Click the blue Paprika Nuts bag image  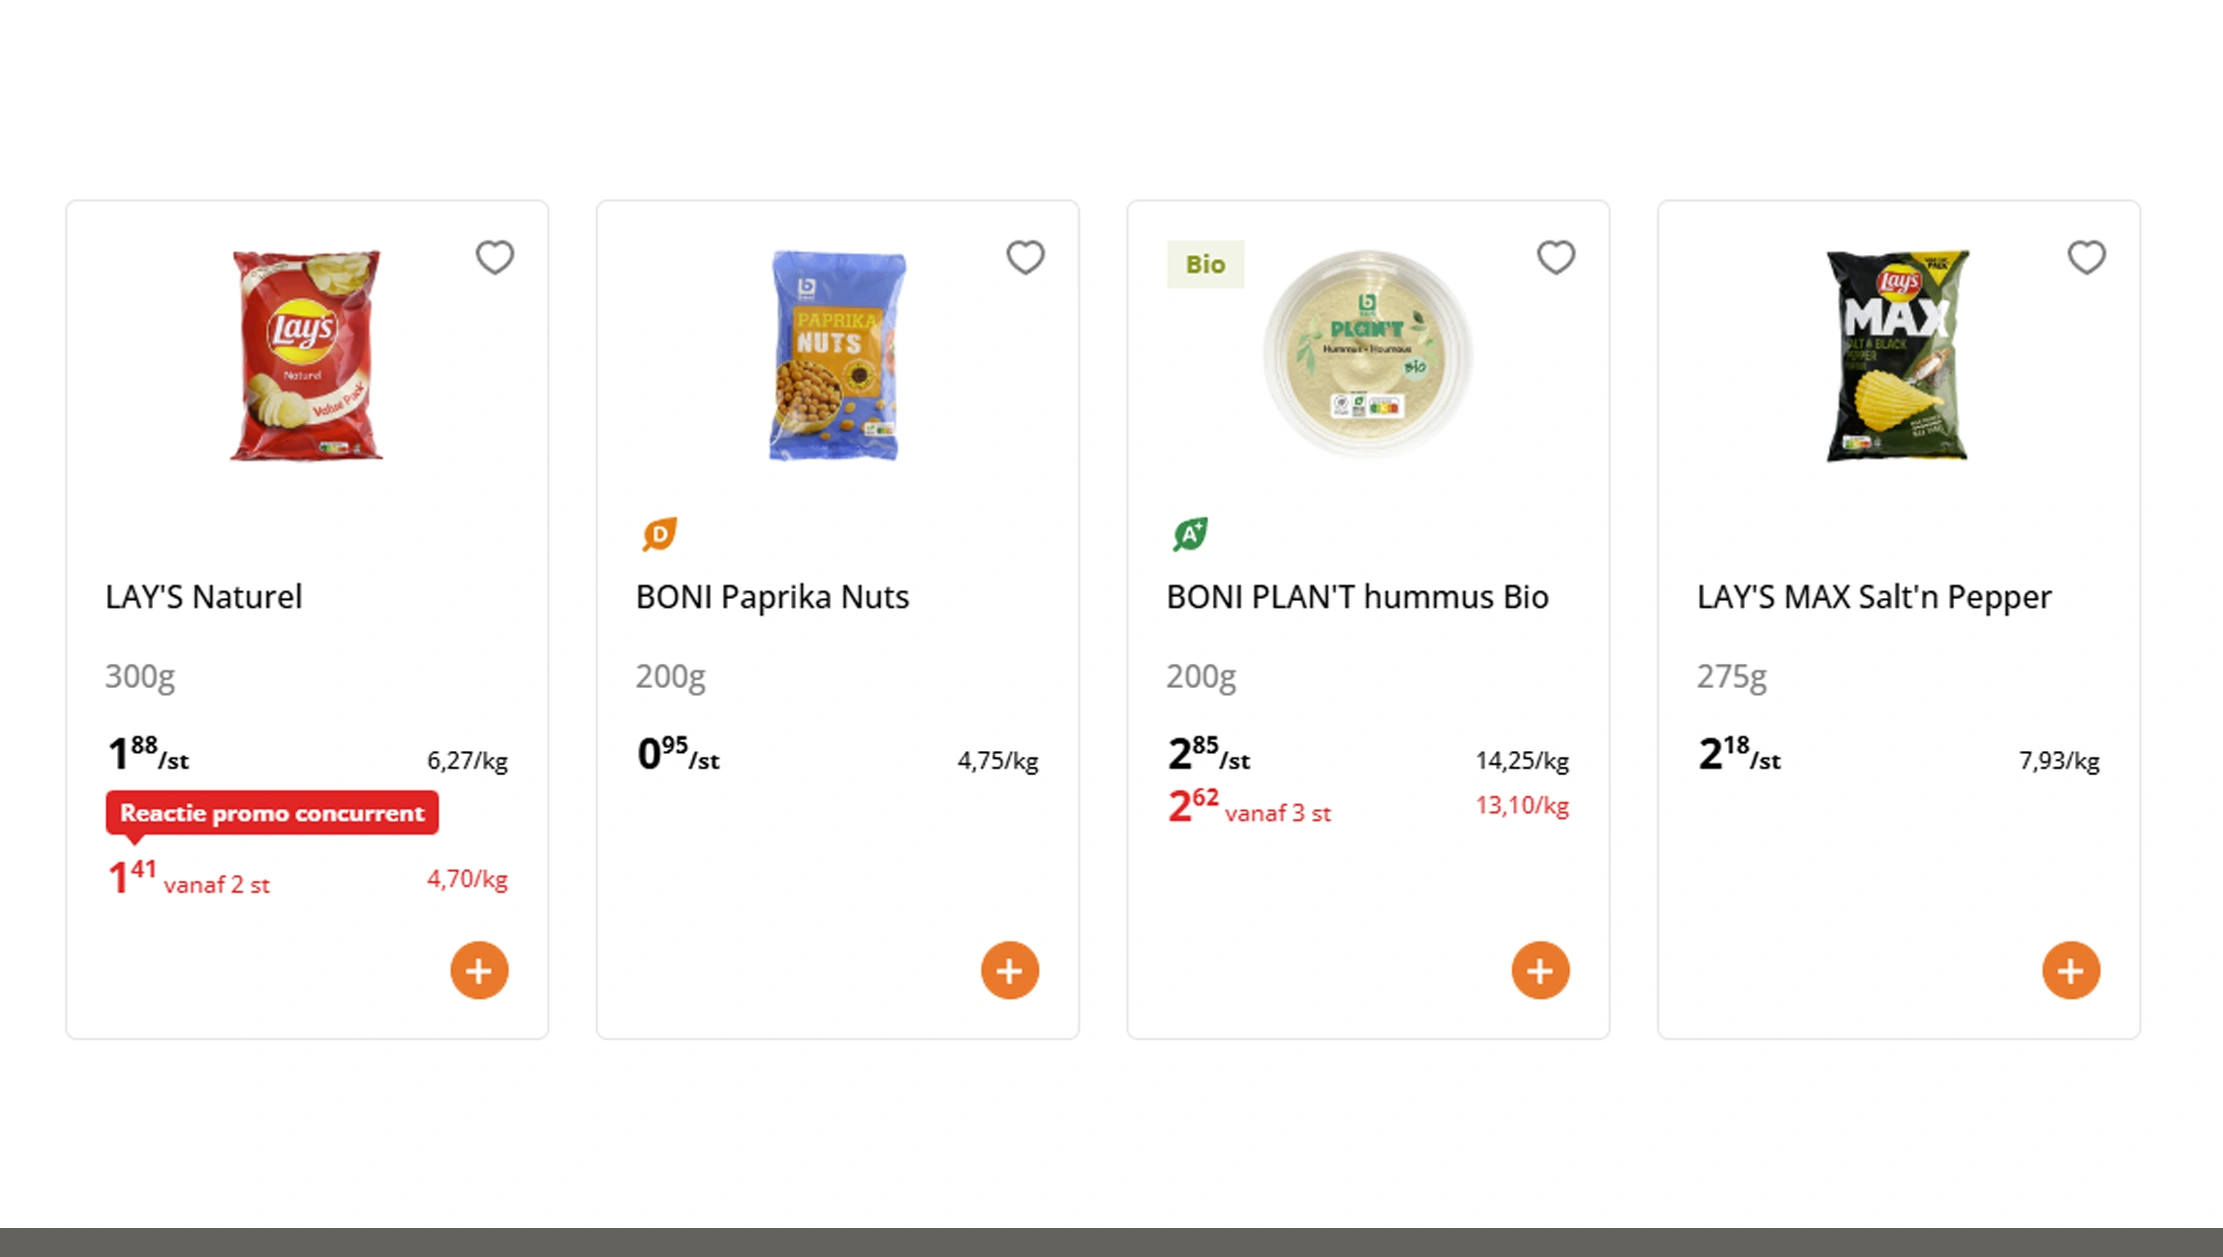(838, 355)
